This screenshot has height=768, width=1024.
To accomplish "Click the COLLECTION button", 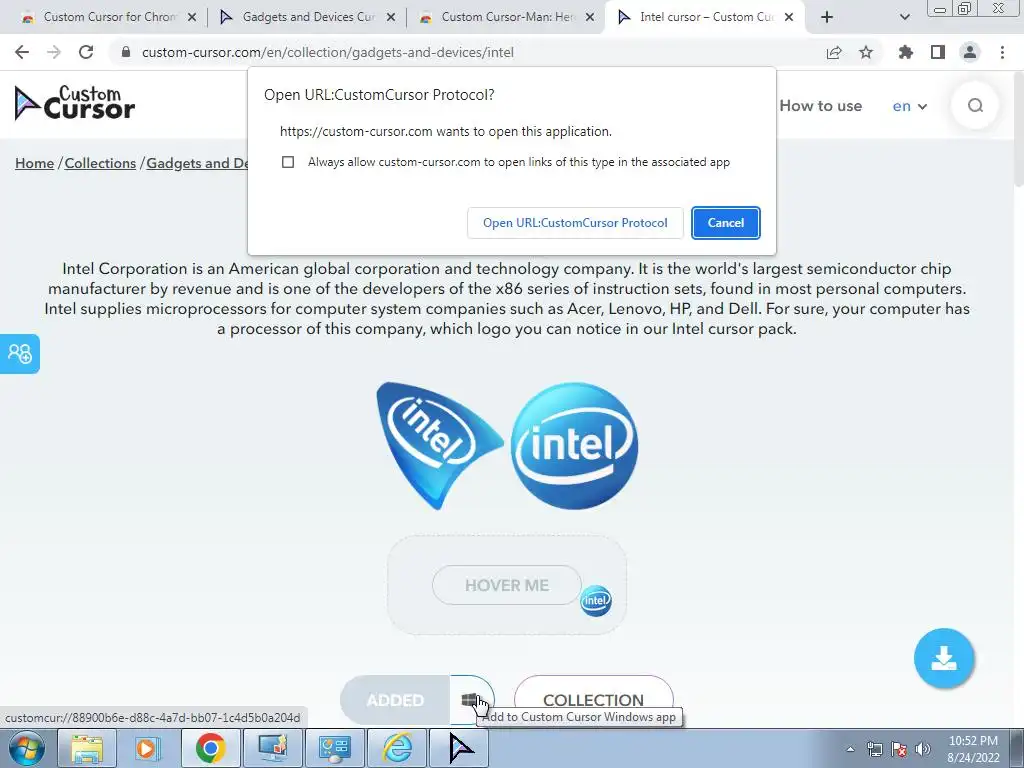I will pos(594,700).
